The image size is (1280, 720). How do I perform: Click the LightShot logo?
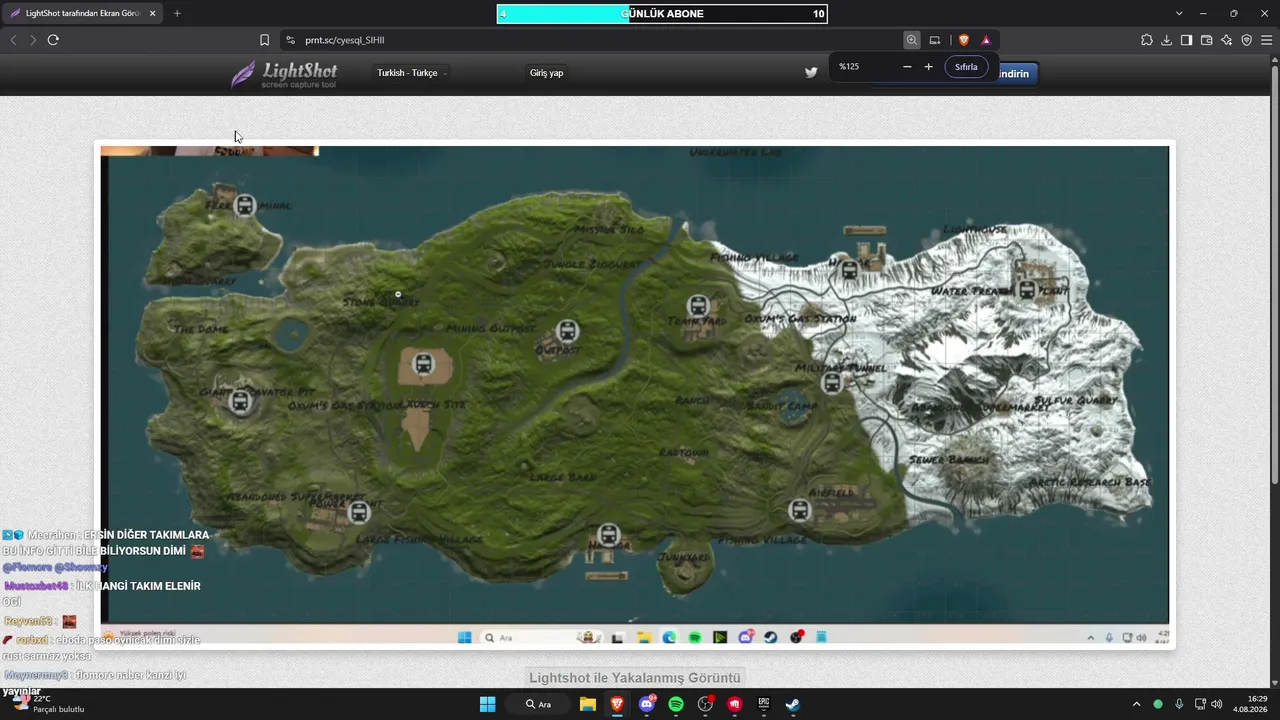click(284, 74)
